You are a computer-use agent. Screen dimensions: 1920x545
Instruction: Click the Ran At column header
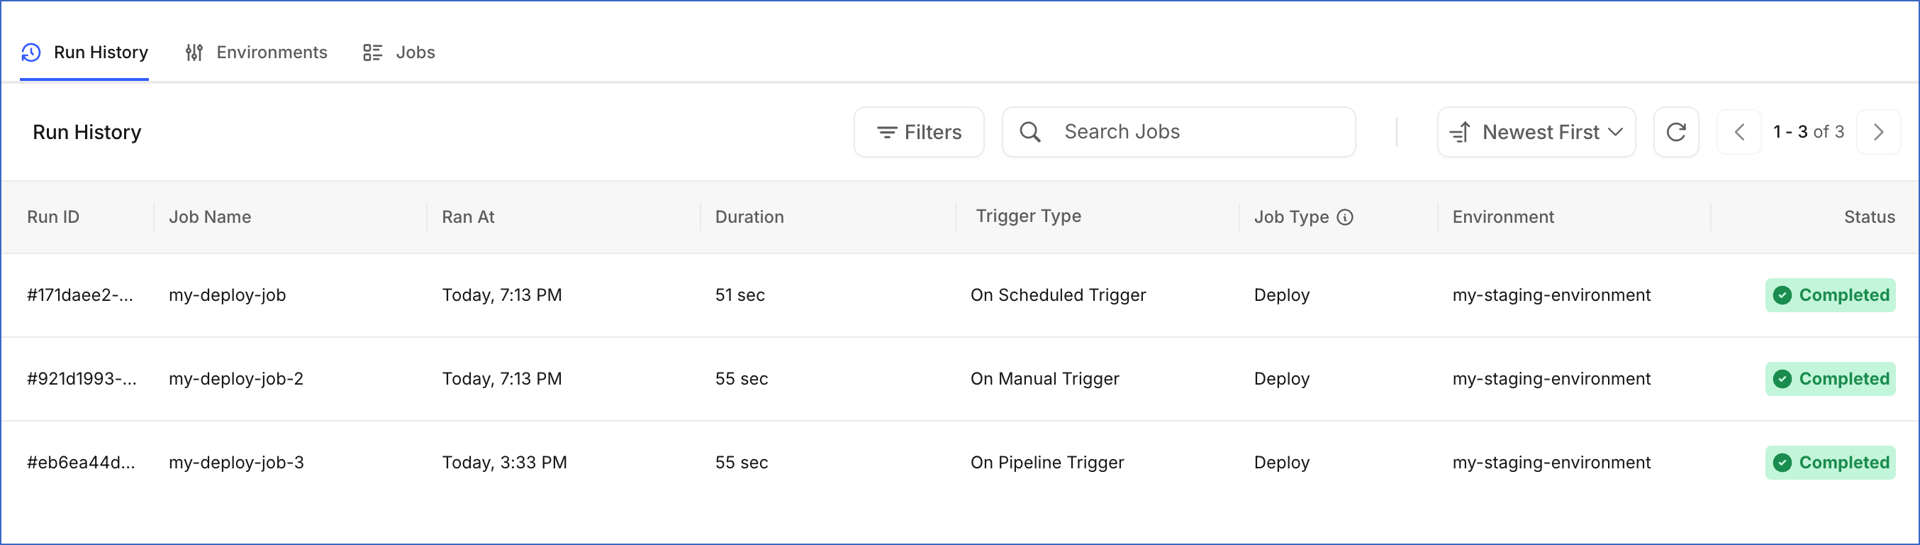pyautogui.click(x=468, y=217)
